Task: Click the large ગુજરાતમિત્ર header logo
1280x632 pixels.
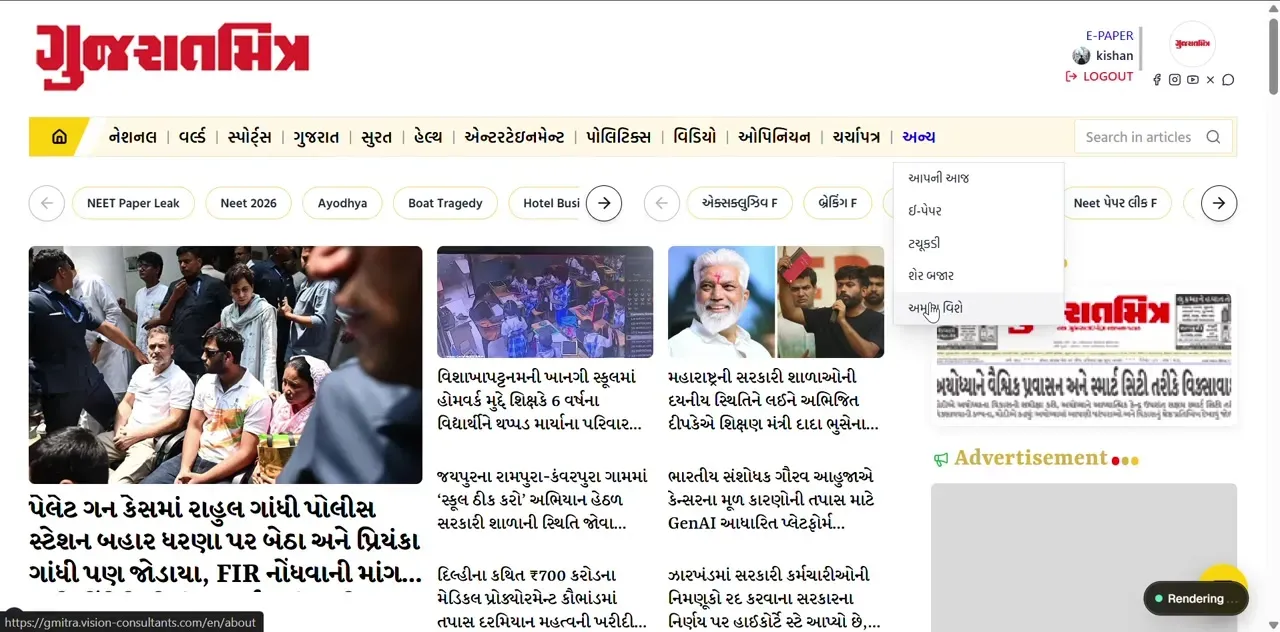Action: pos(173,57)
